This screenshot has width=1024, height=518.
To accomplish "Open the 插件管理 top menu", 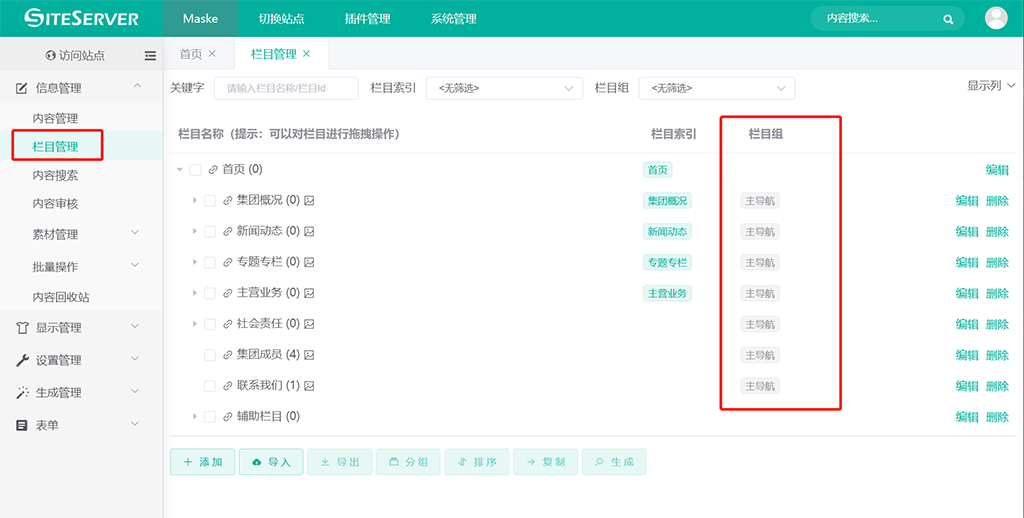I will point(368,19).
